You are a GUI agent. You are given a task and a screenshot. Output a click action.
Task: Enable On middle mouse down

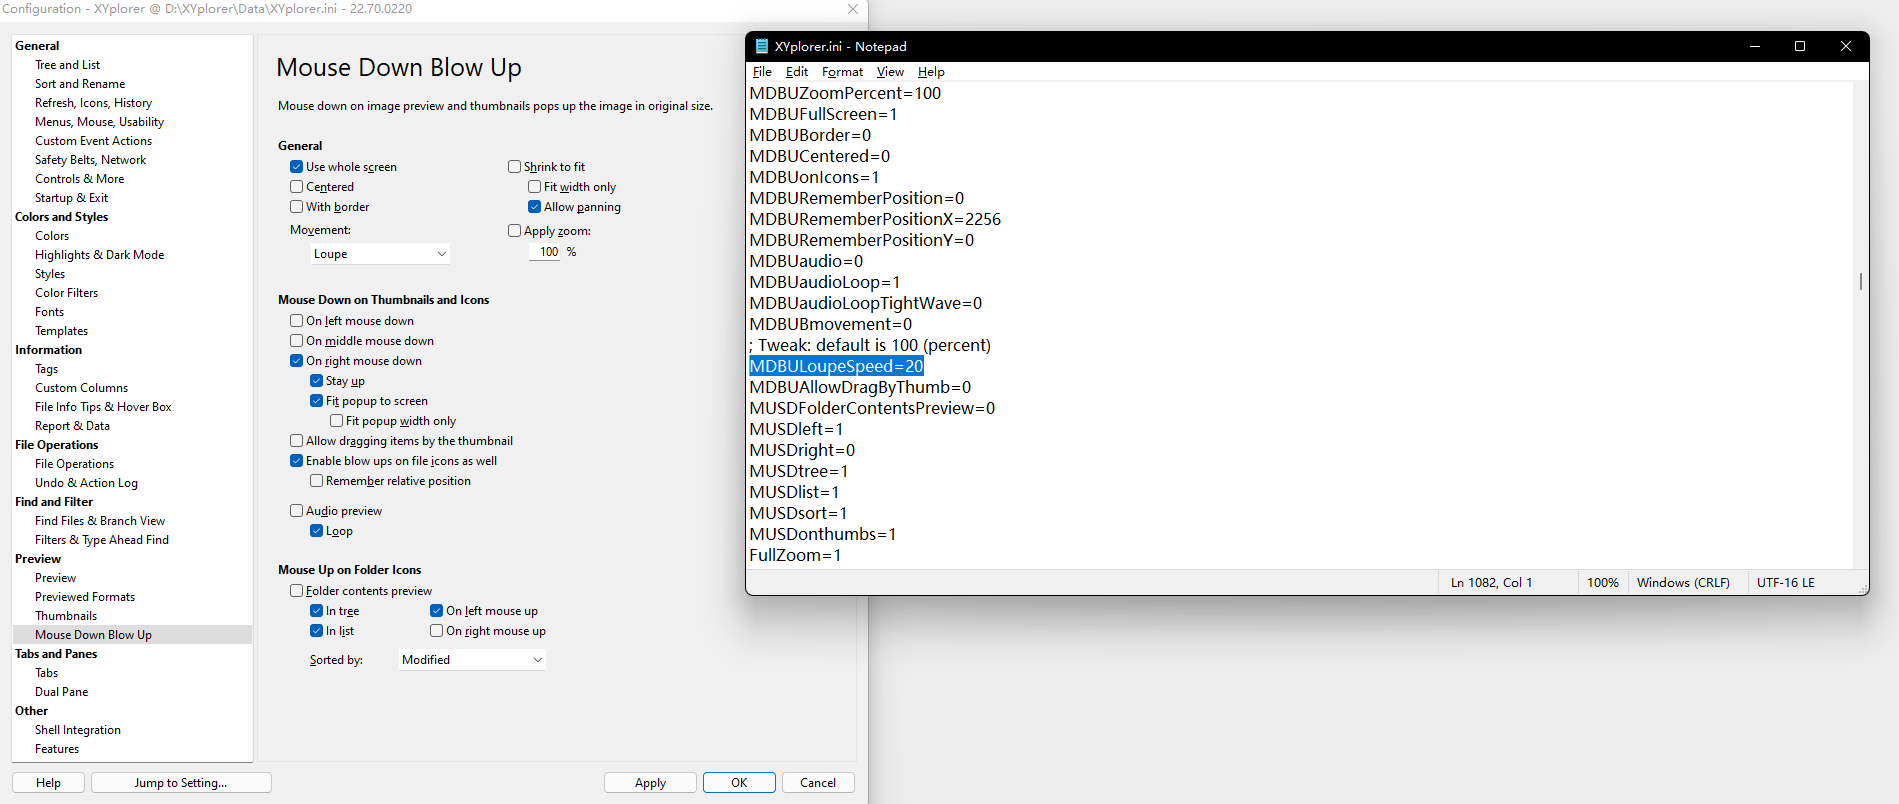pyautogui.click(x=297, y=341)
